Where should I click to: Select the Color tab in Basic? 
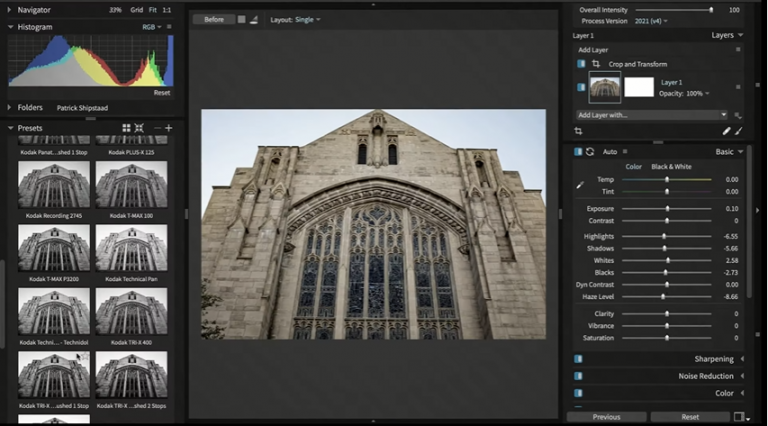pyautogui.click(x=633, y=166)
